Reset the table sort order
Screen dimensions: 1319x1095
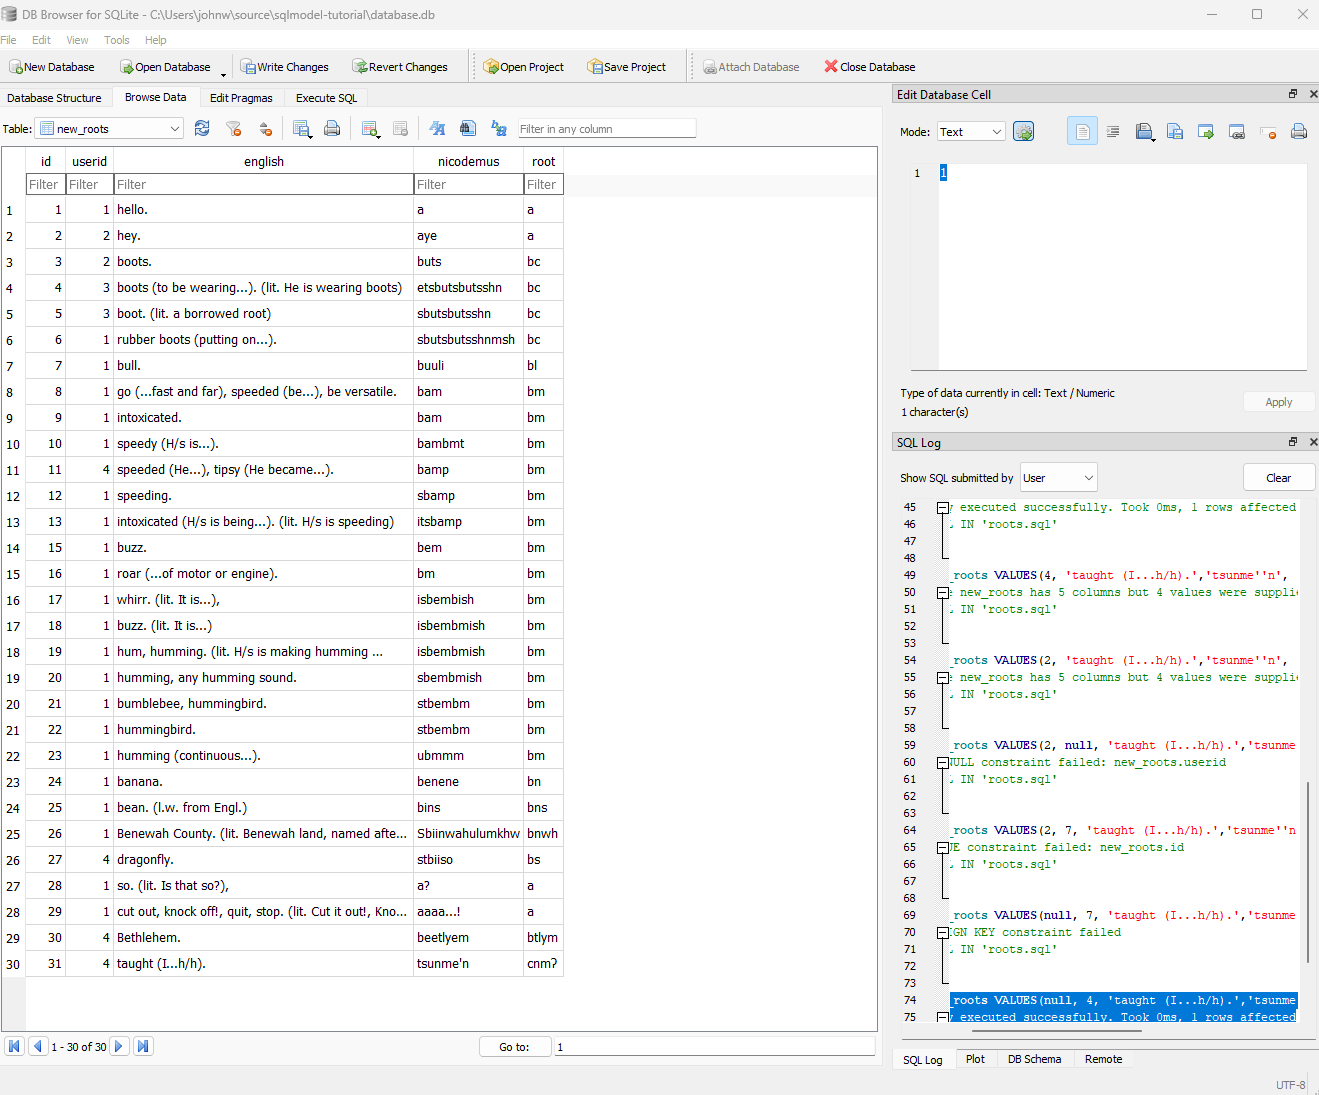(x=266, y=128)
